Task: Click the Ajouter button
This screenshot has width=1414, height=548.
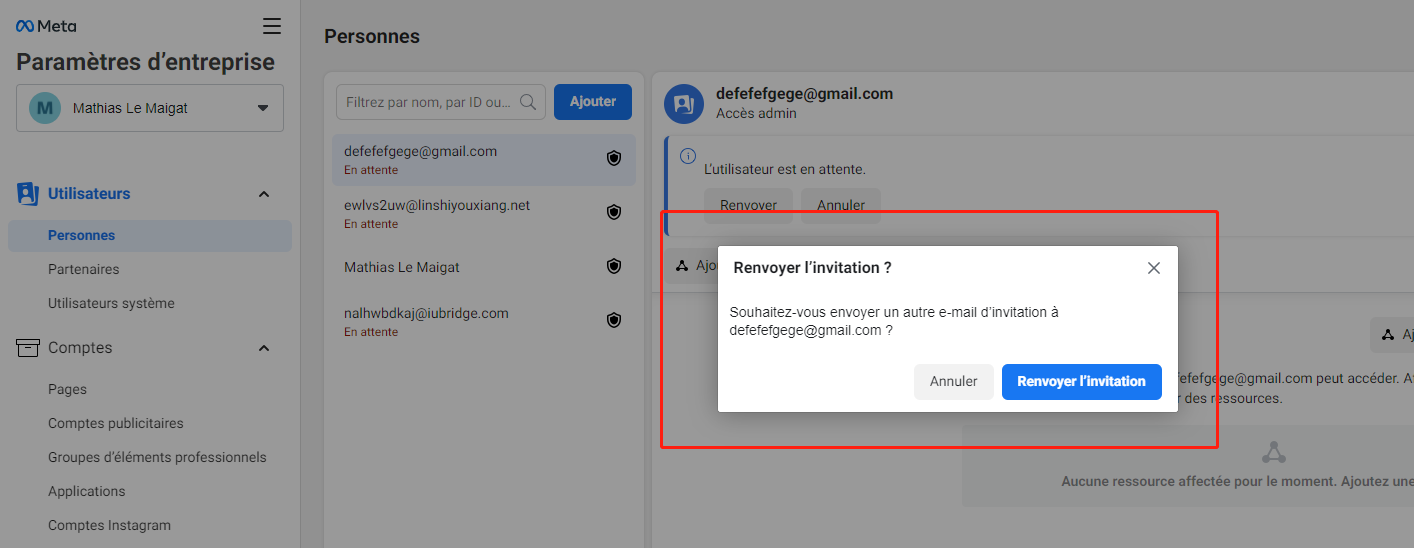Action: pyautogui.click(x=593, y=101)
